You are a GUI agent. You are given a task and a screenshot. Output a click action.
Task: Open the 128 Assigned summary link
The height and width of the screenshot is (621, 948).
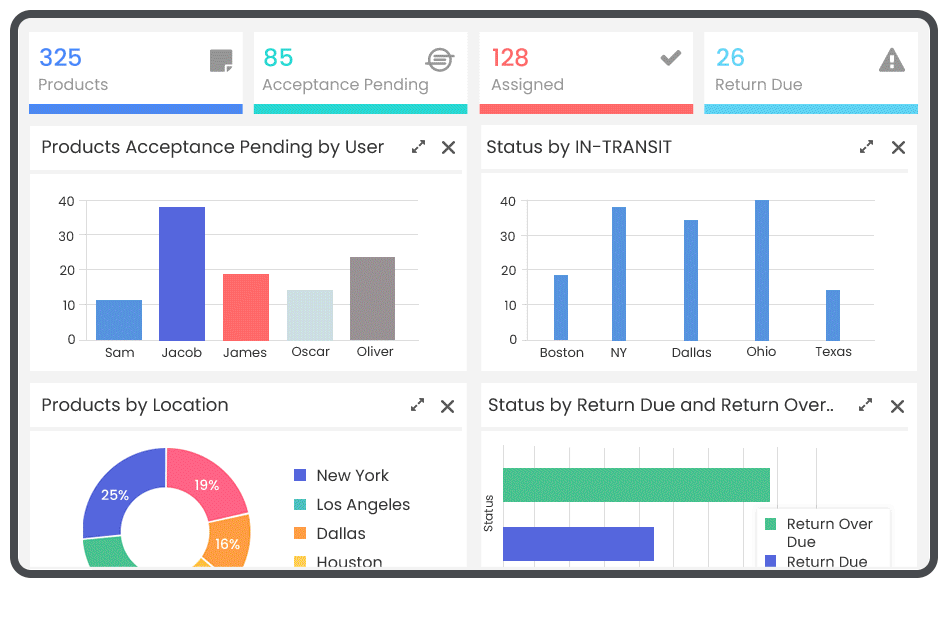tap(585, 70)
